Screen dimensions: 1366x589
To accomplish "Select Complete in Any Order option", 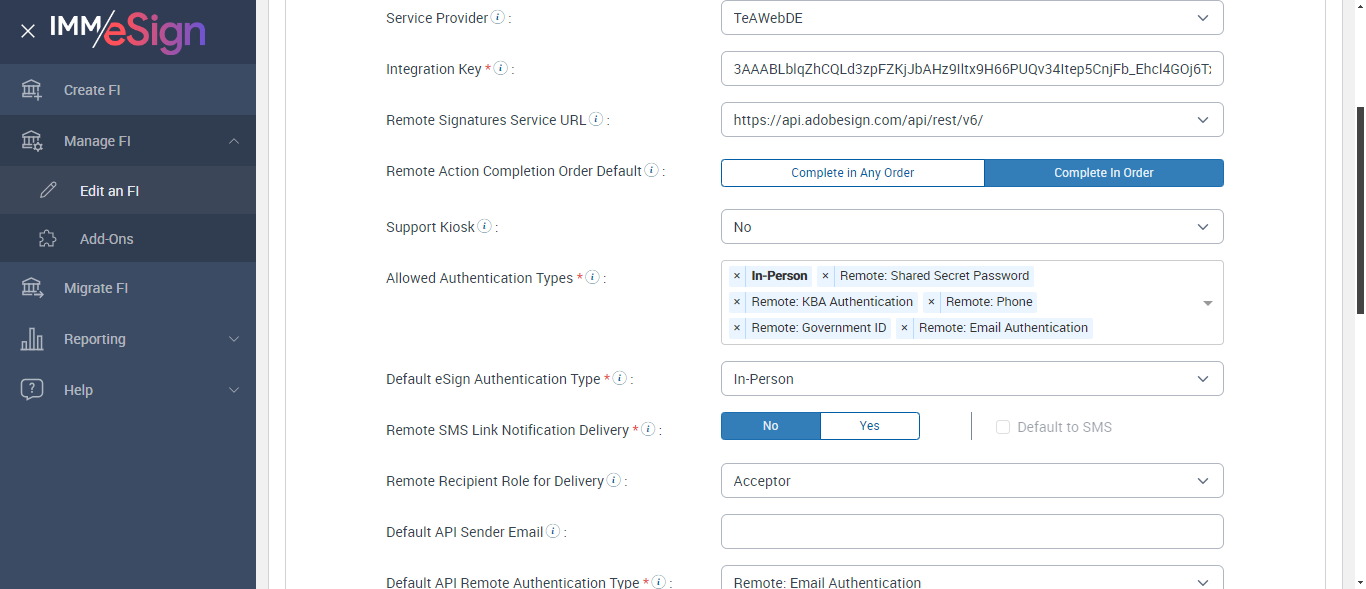I will click(852, 173).
